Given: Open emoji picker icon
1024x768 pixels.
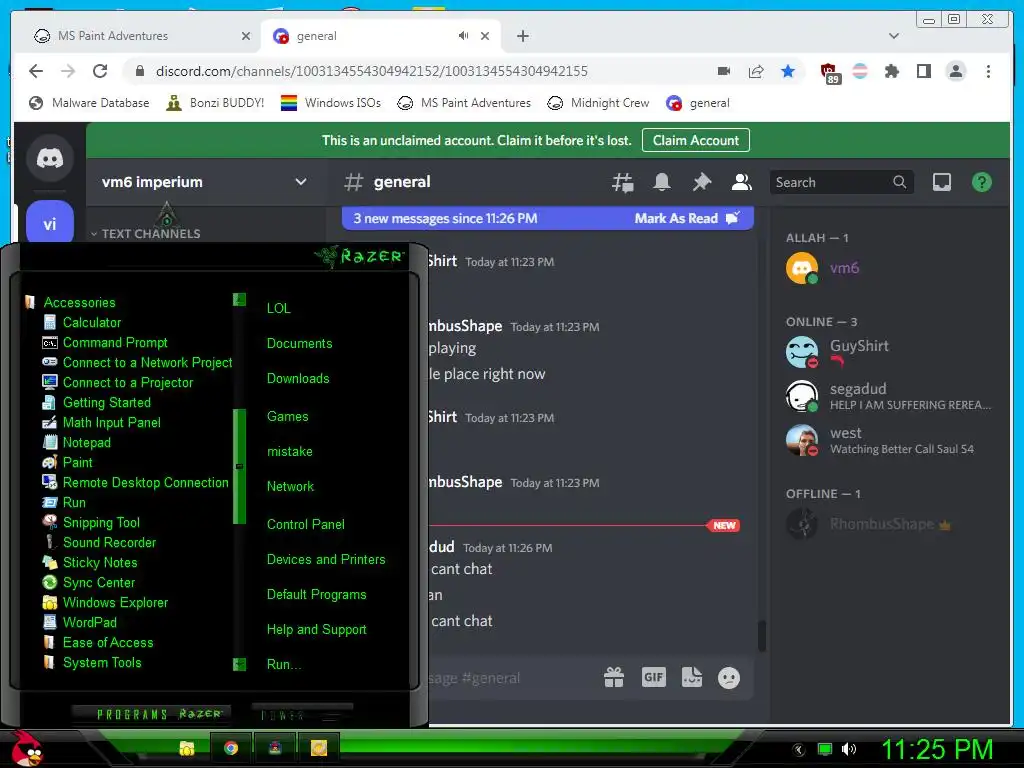Looking at the screenshot, I should tap(729, 678).
